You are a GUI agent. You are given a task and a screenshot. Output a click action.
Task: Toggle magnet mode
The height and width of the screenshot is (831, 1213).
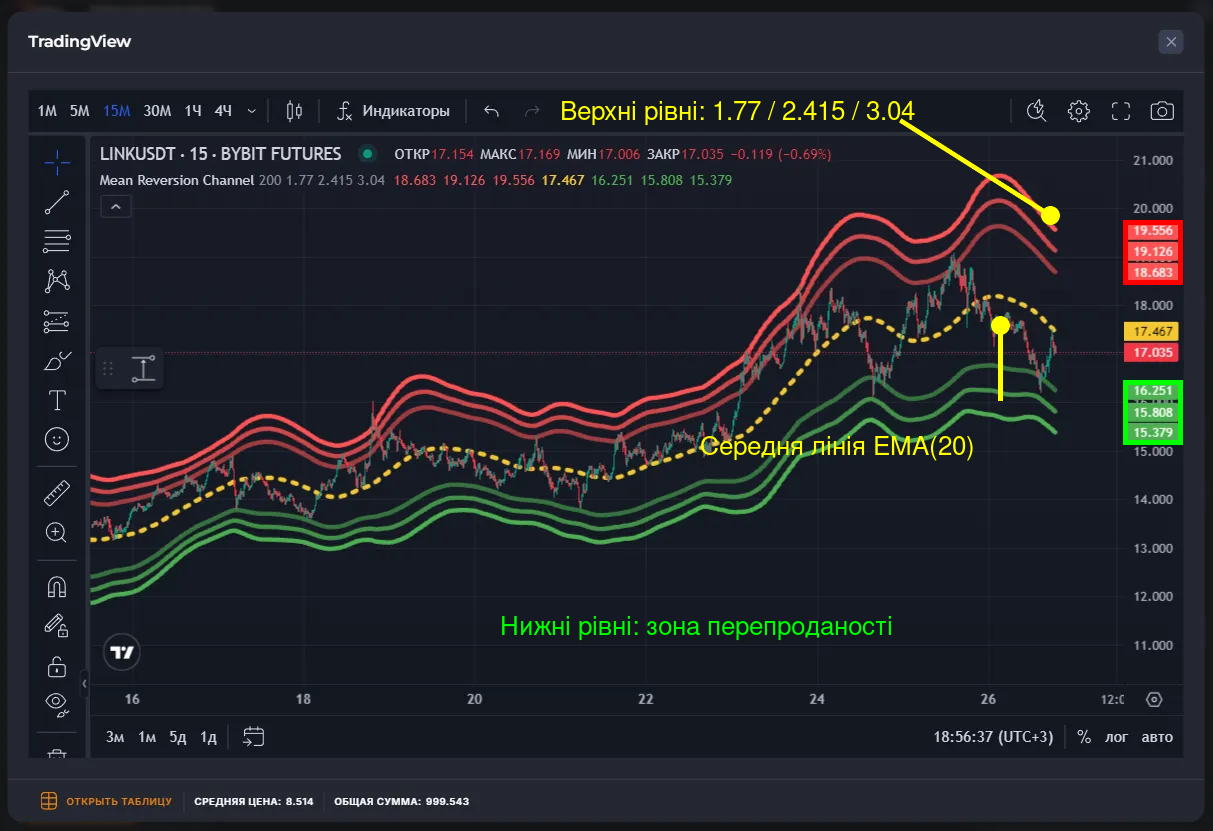(x=57, y=586)
